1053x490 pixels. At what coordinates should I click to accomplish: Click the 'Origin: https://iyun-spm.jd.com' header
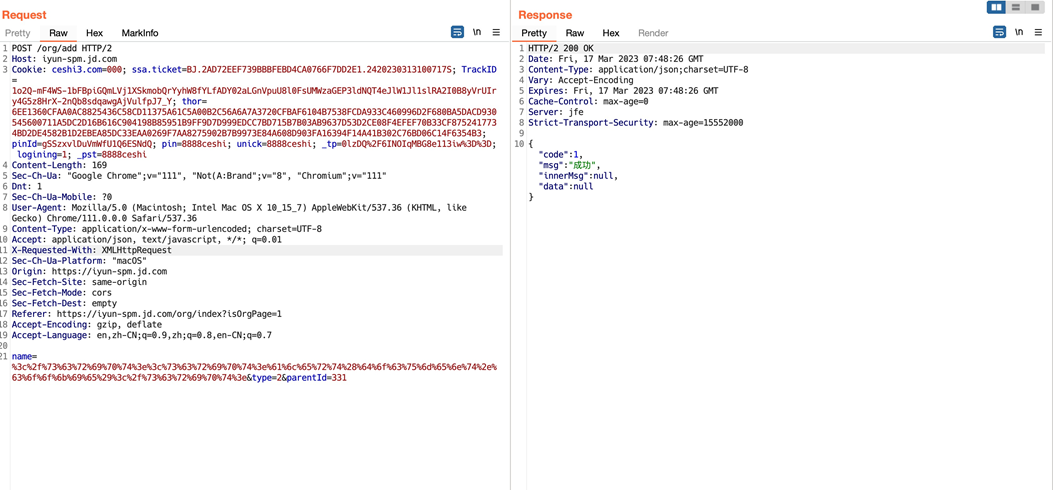coord(89,271)
